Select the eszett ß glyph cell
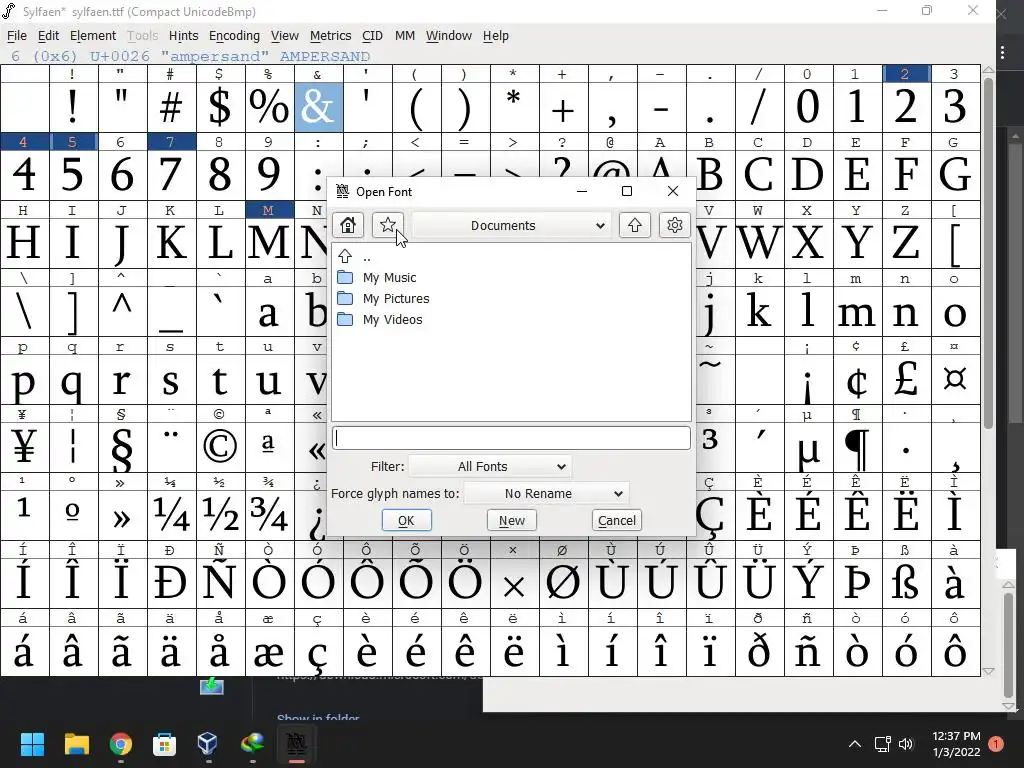This screenshot has height=768, width=1024. click(906, 583)
